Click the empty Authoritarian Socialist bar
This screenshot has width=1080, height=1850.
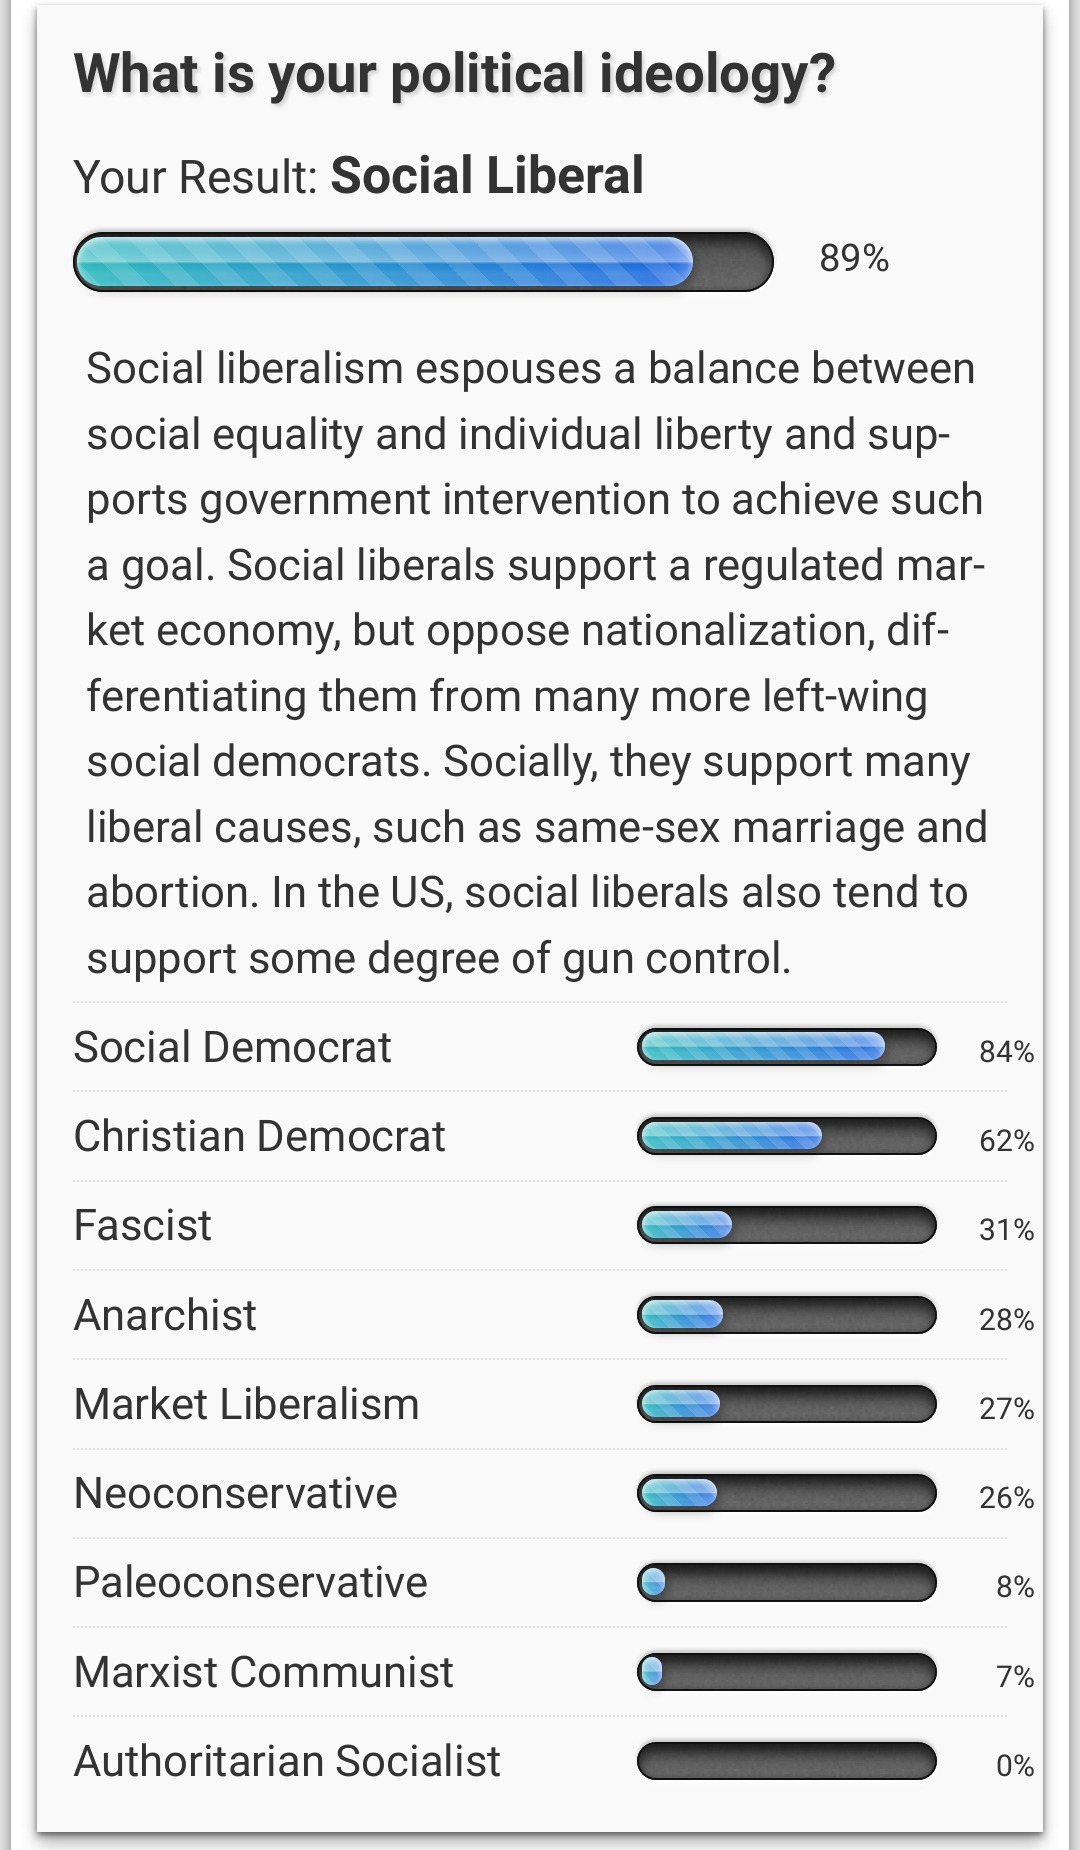click(786, 1761)
